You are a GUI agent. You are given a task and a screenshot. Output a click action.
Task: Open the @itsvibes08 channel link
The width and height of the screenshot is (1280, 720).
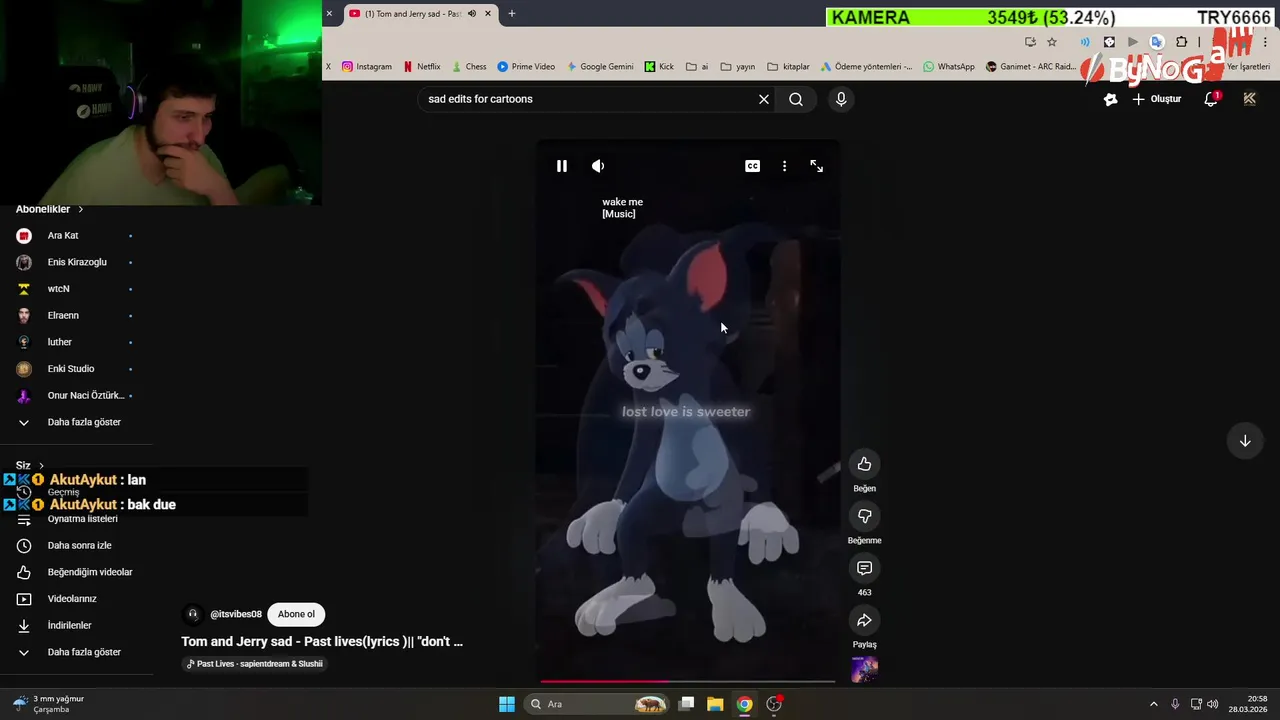point(236,614)
